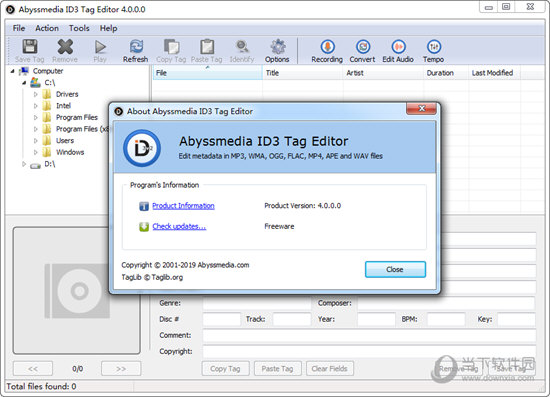
Task: Sort by the Title column header
Action: [x=302, y=73]
